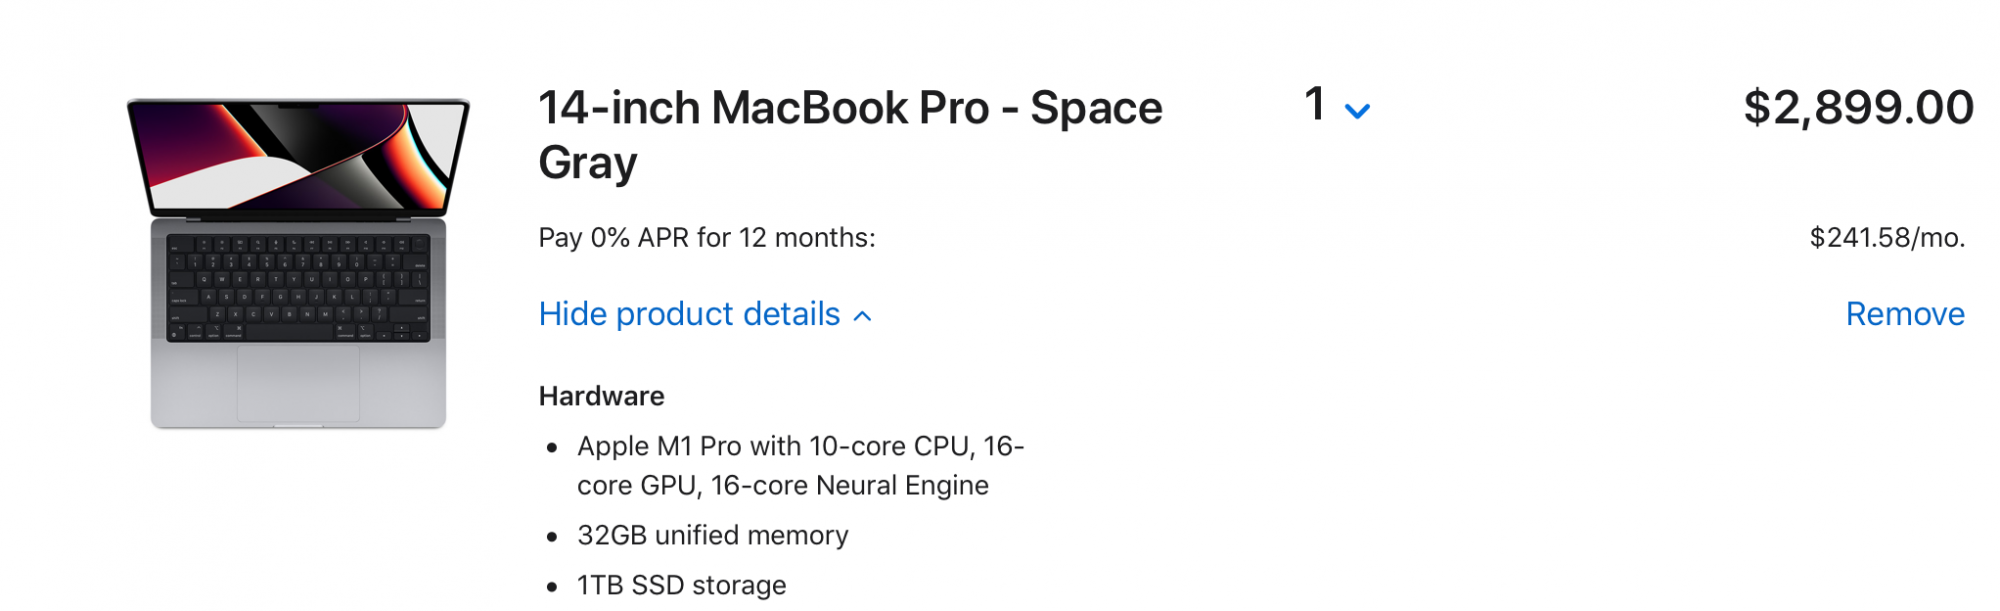Click the MacBook Pro product image

(298, 262)
